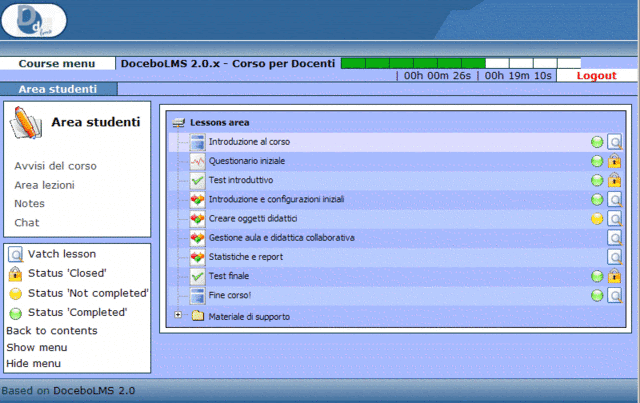Click Gestione aula e didattica item icon
The image size is (640, 403).
pos(198,238)
